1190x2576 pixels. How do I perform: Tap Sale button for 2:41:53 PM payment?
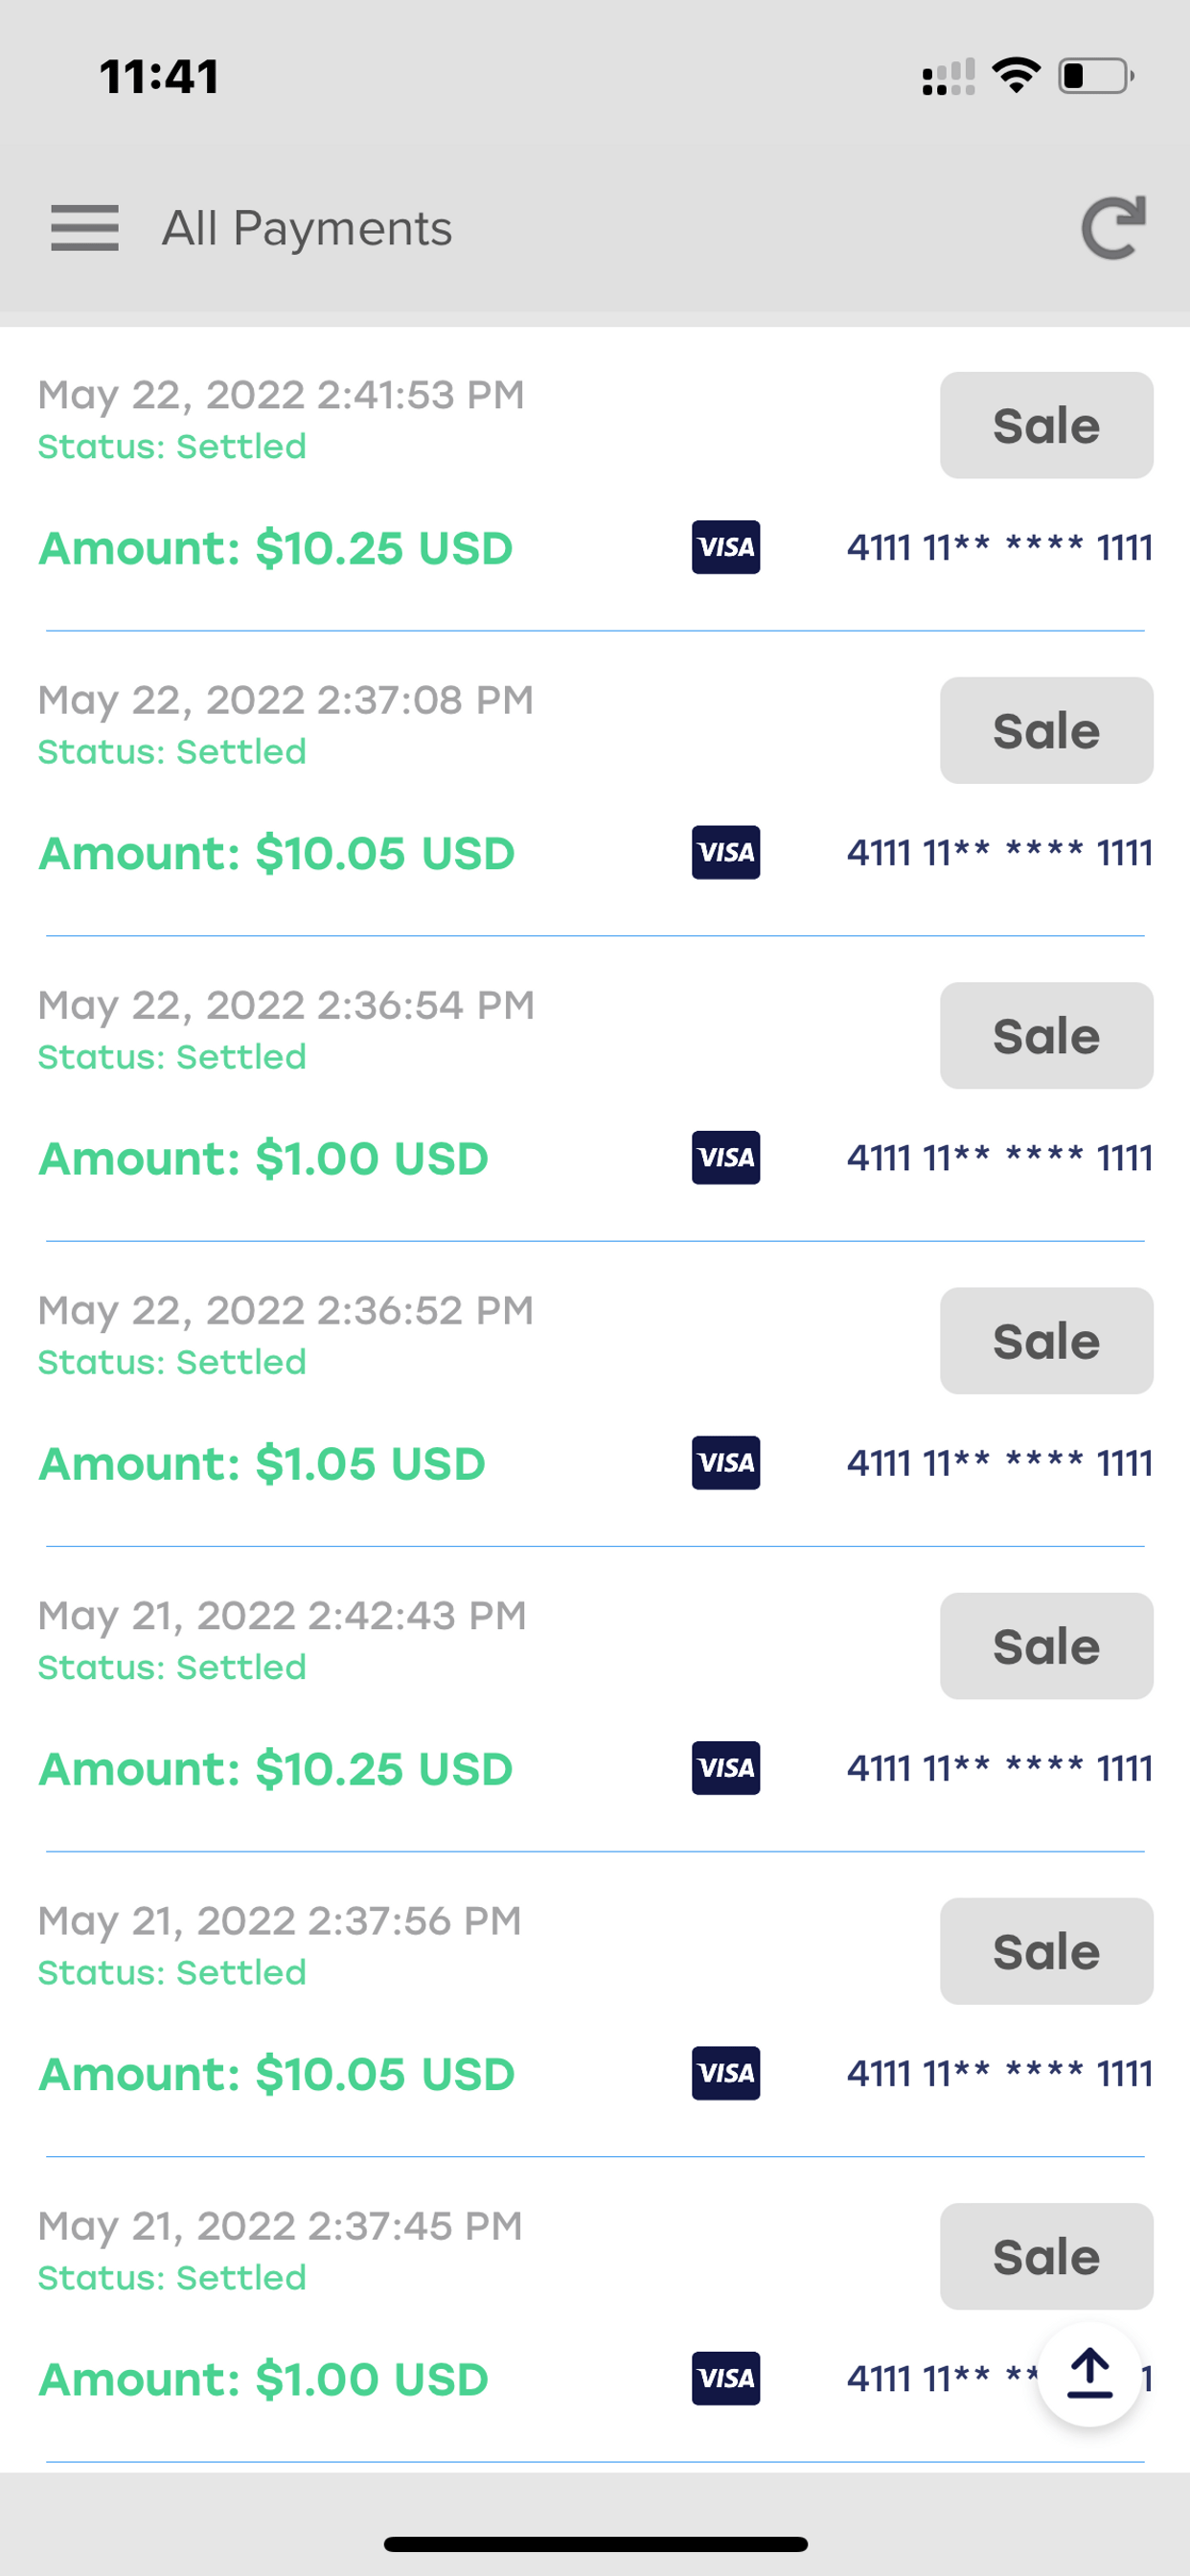[x=1046, y=425]
